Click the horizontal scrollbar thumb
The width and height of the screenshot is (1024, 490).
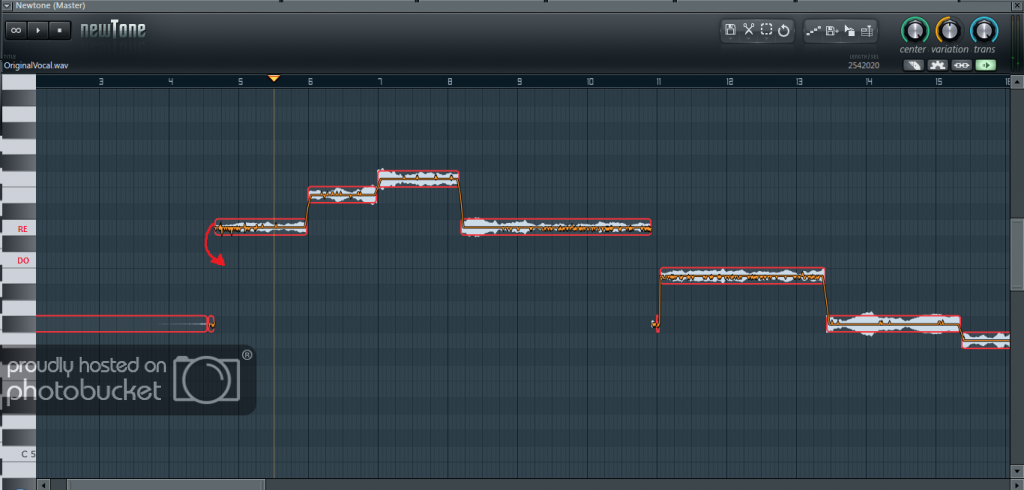pos(166,485)
